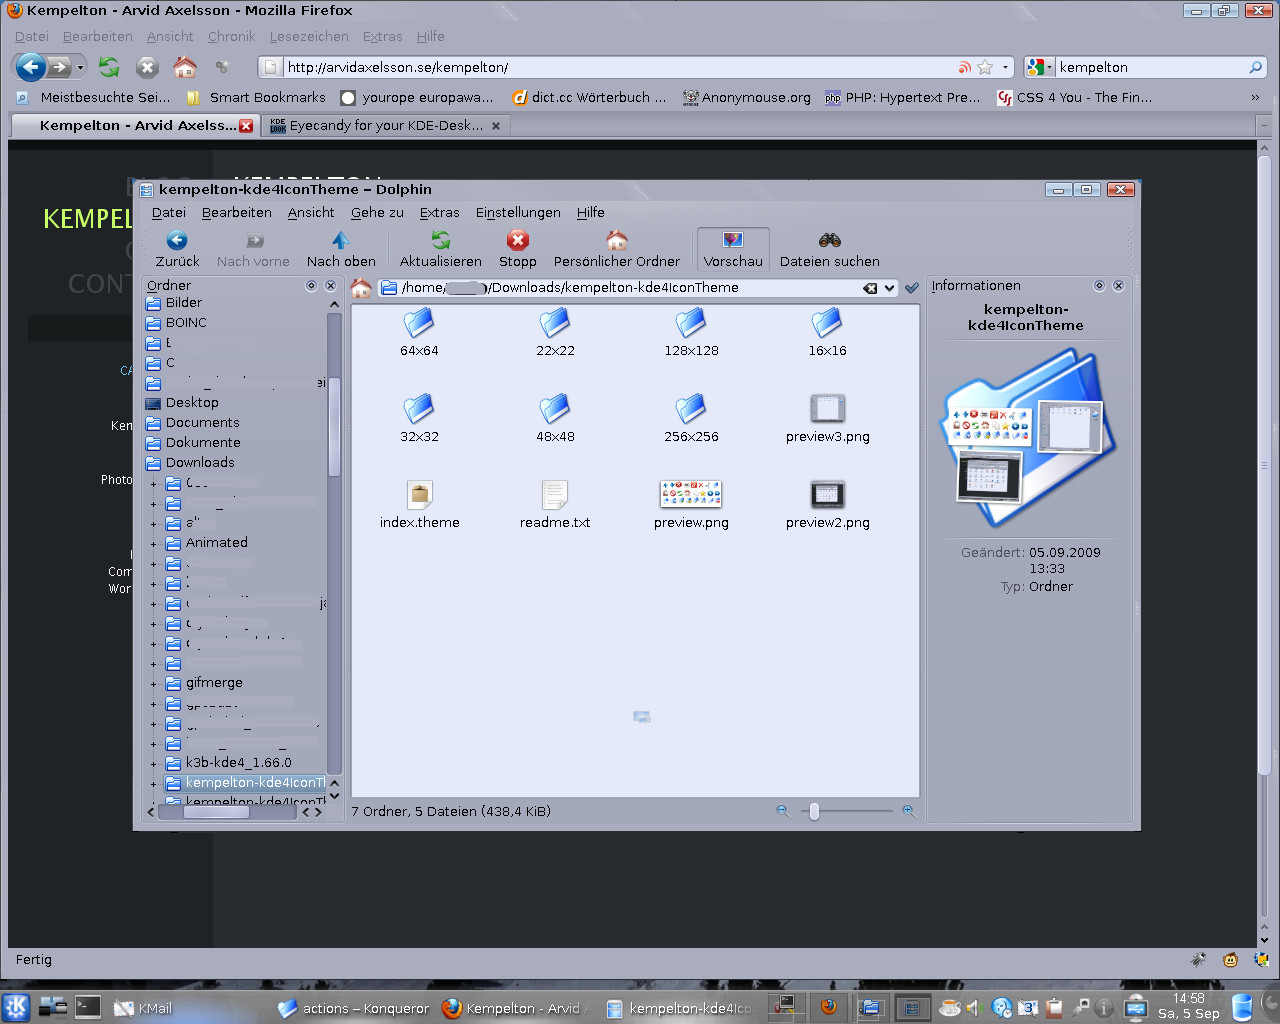Clear the Dolphin location bar text
This screenshot has width=1280, height=1024.
870,288
